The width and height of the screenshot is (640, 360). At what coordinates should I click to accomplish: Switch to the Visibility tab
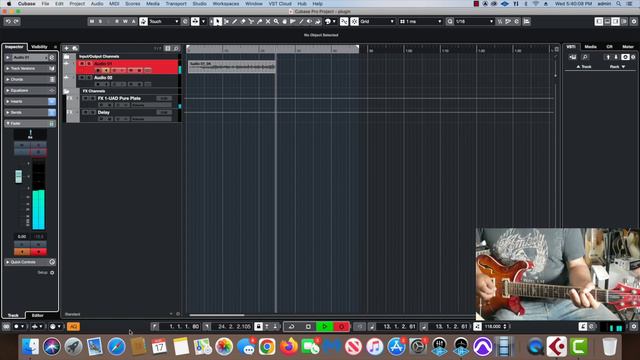point(40,47)
